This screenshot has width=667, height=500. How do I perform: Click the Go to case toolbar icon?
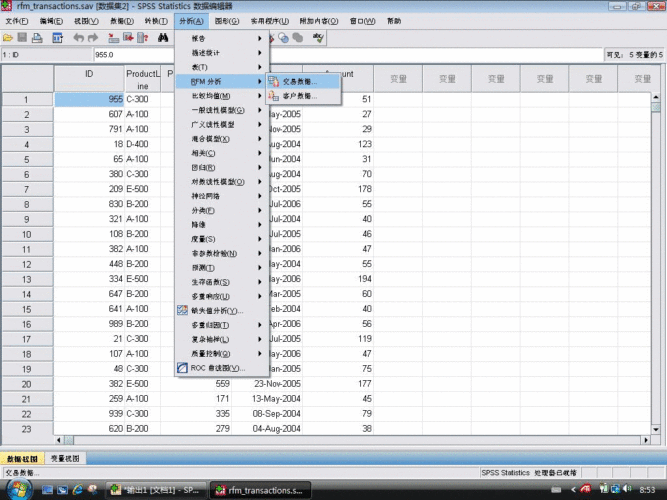[113, 38]
